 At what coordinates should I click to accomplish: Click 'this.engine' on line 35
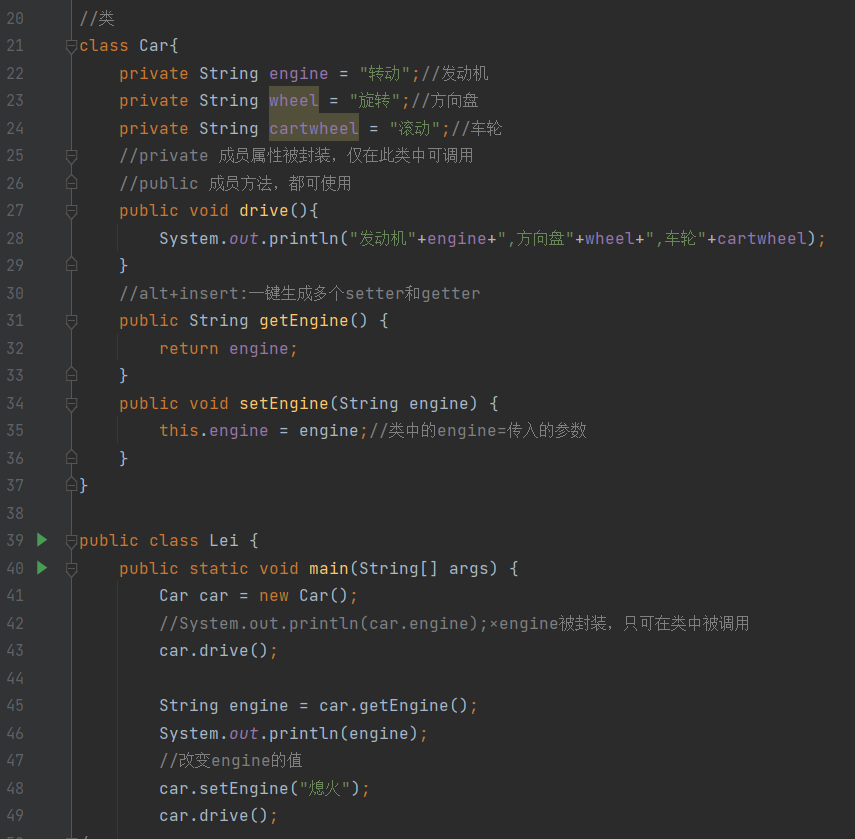(x=214, y=431)
